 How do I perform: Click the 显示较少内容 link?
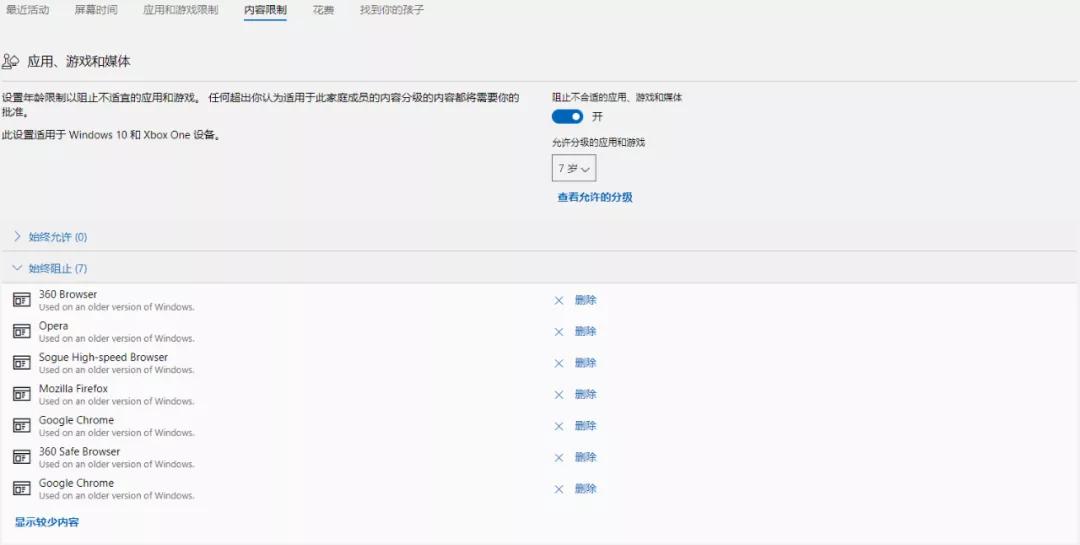pyautogui.click(x=47, y=522)
